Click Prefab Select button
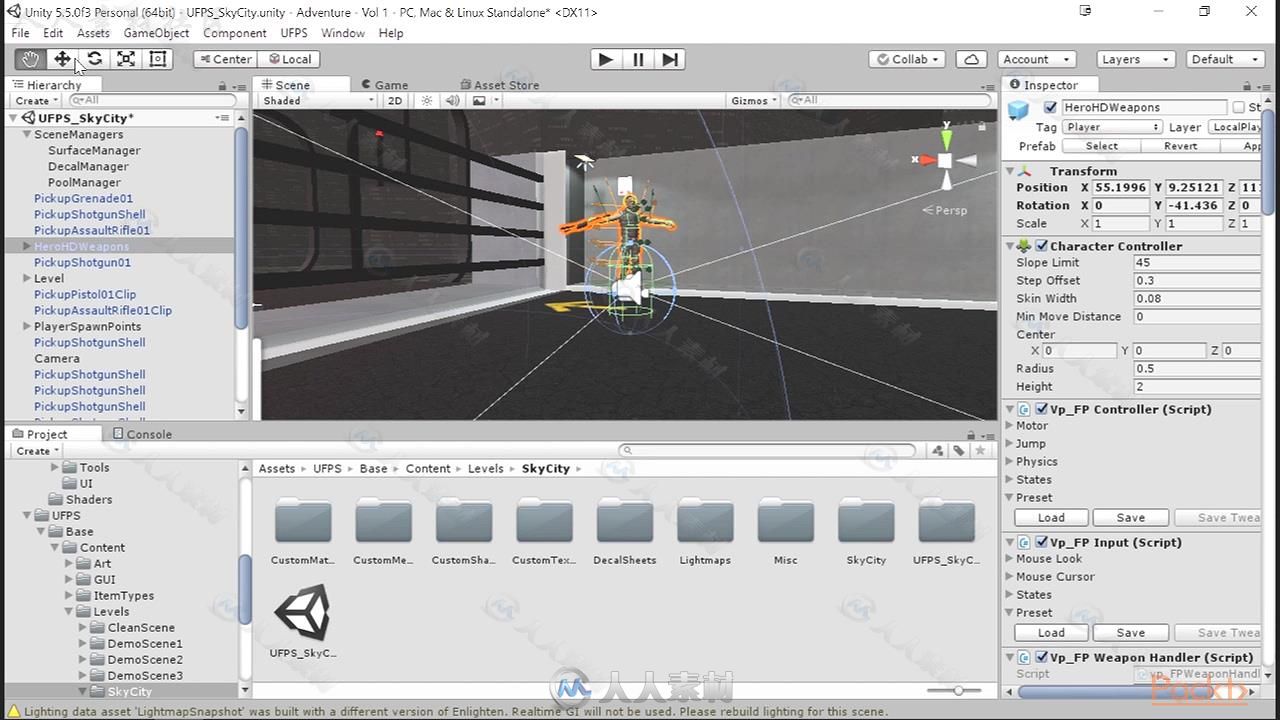Viewport: 1280px width, 720px height. point(1102,146)
